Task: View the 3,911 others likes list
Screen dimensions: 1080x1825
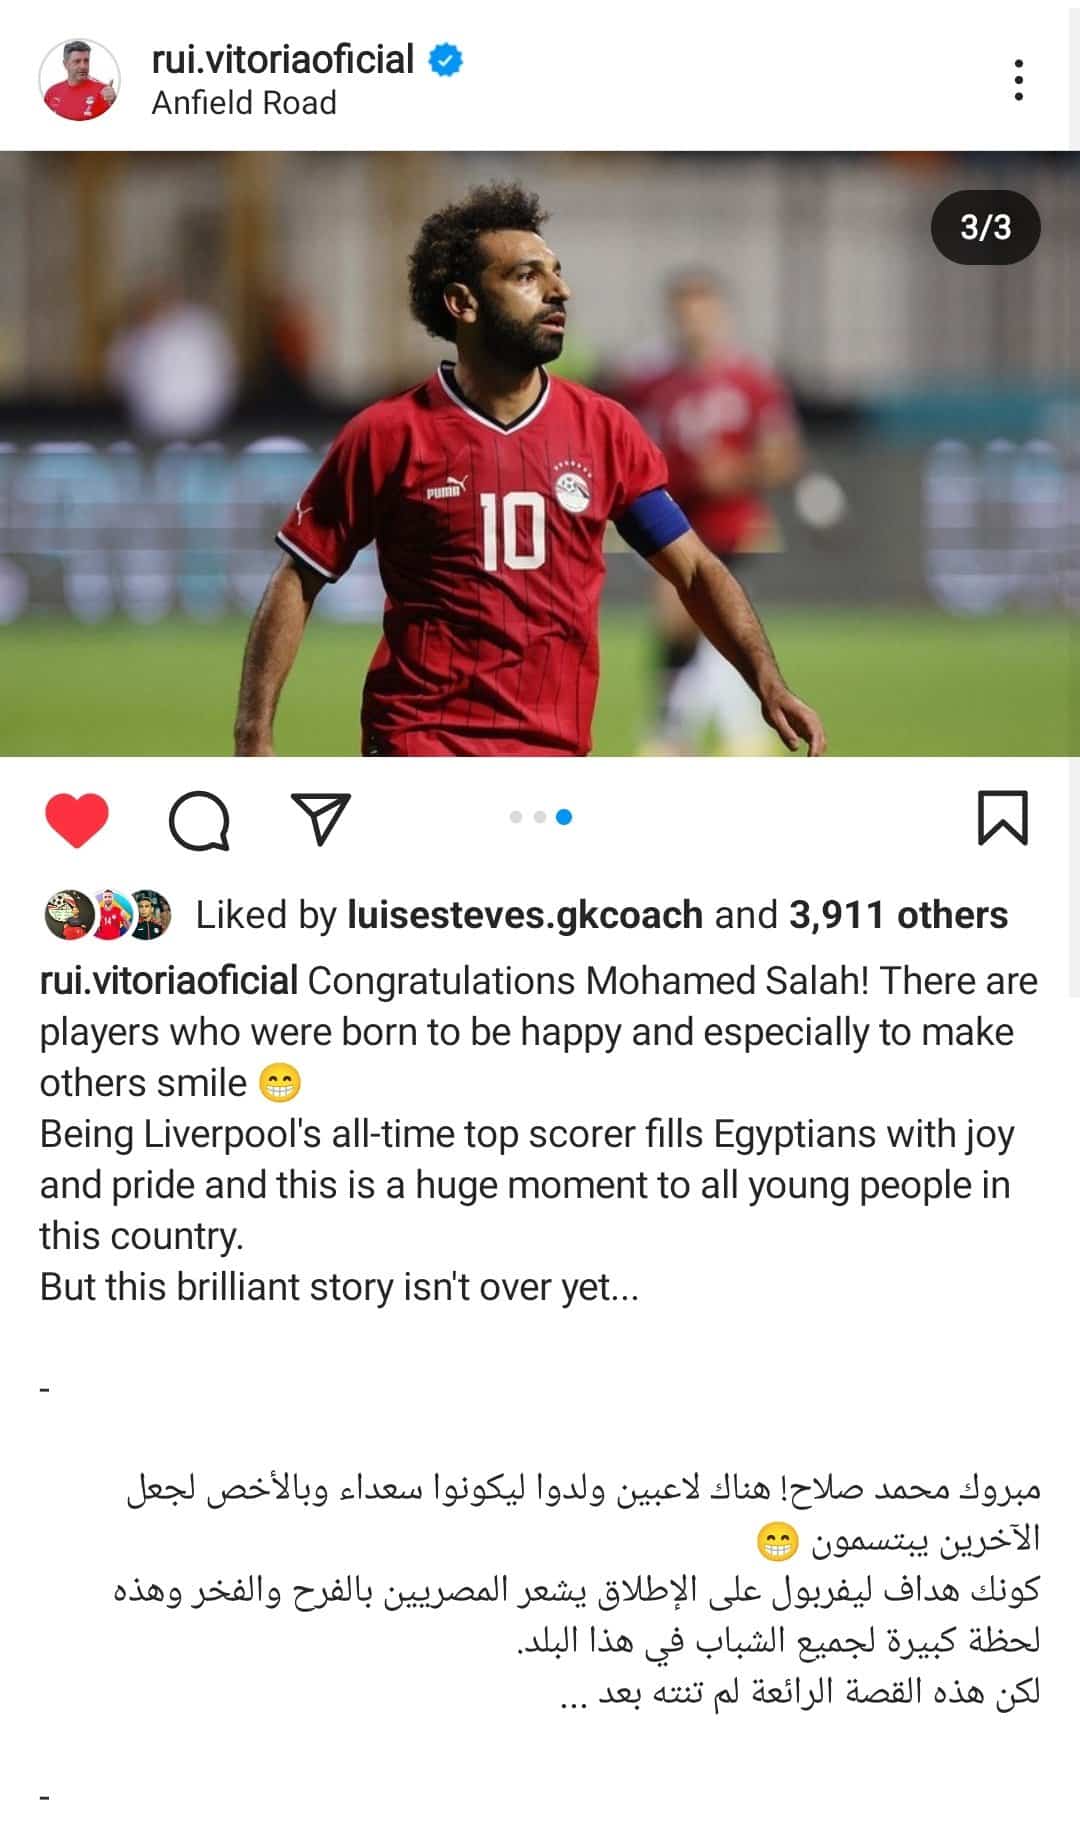Action: point(898,915)
